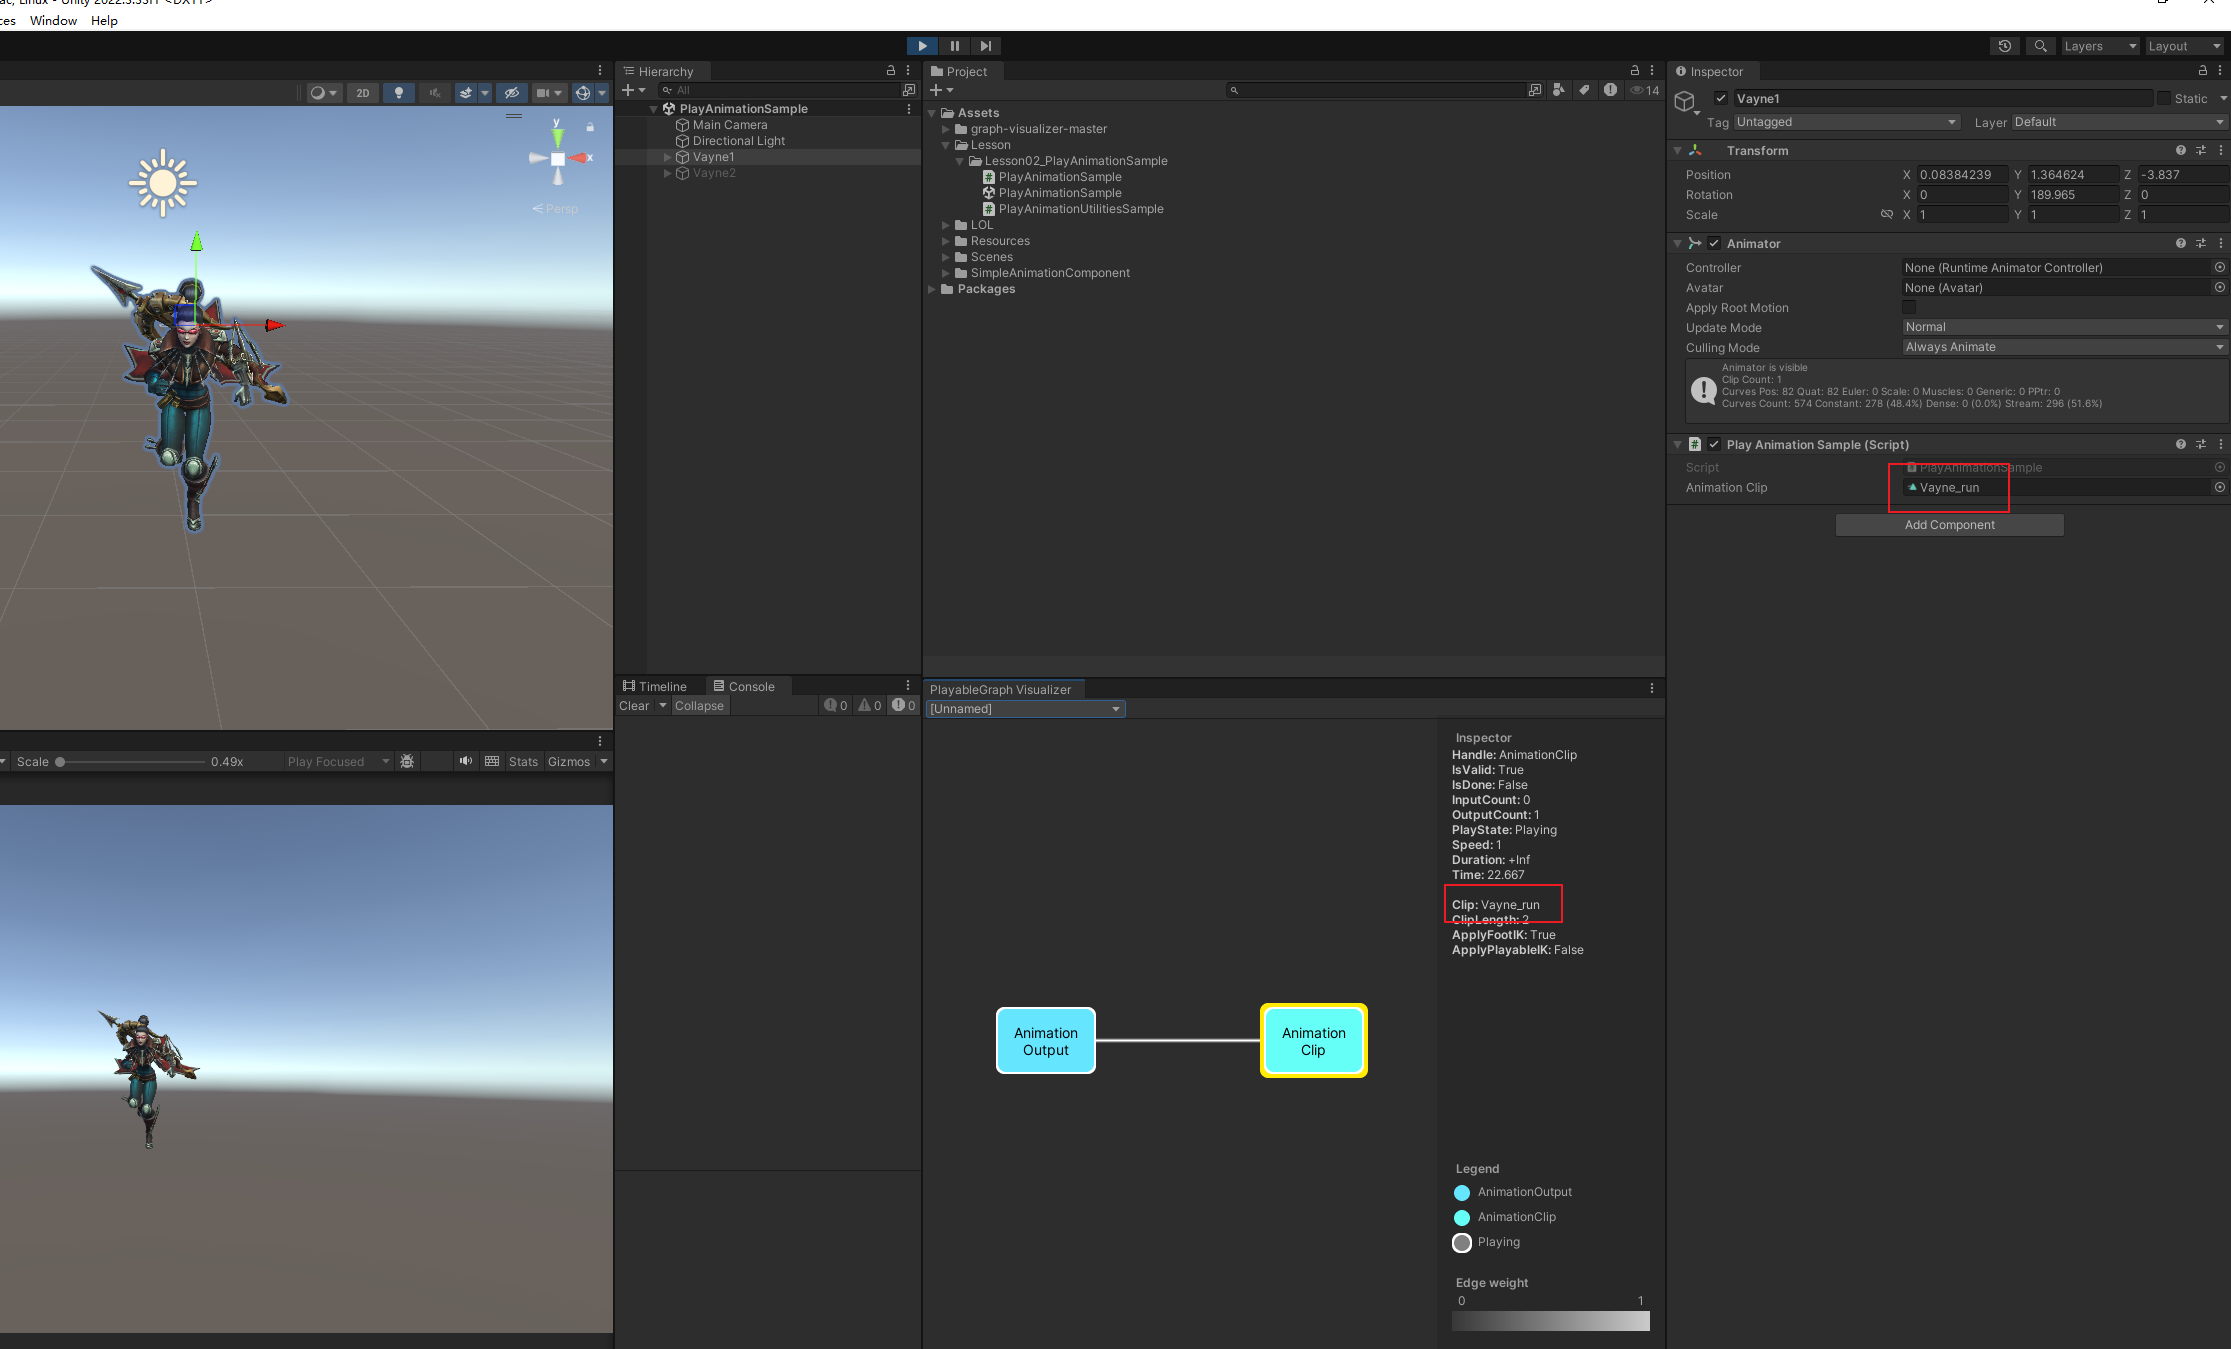2231x1349 pixels.
Task: Switch to the Timeline tab
Action: (655, 686)
